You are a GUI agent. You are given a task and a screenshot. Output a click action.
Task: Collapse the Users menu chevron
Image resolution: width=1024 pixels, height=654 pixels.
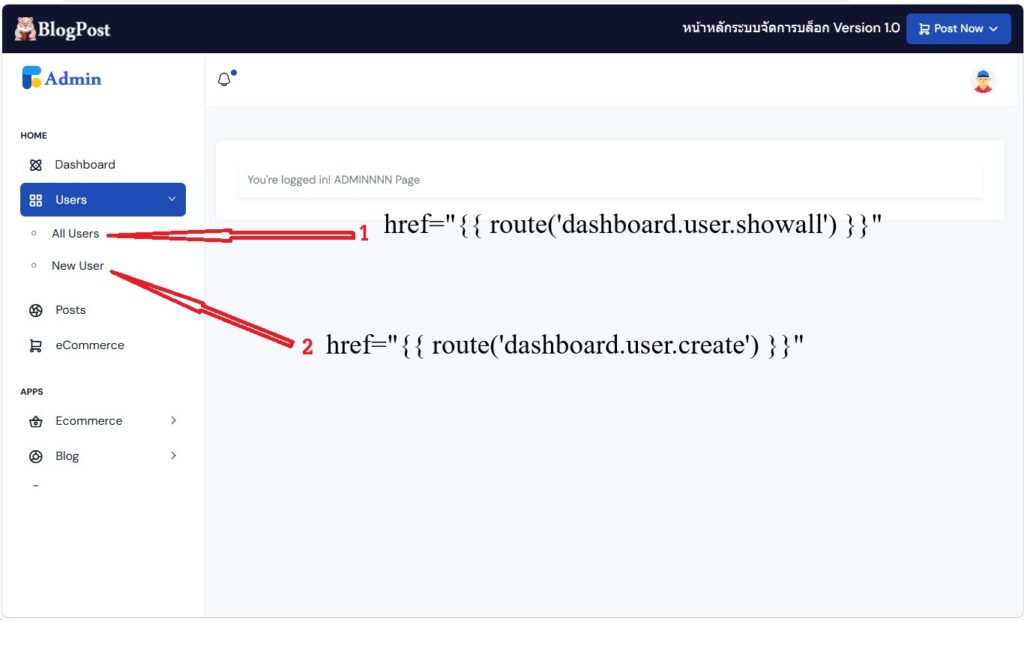tap(171, 199)
